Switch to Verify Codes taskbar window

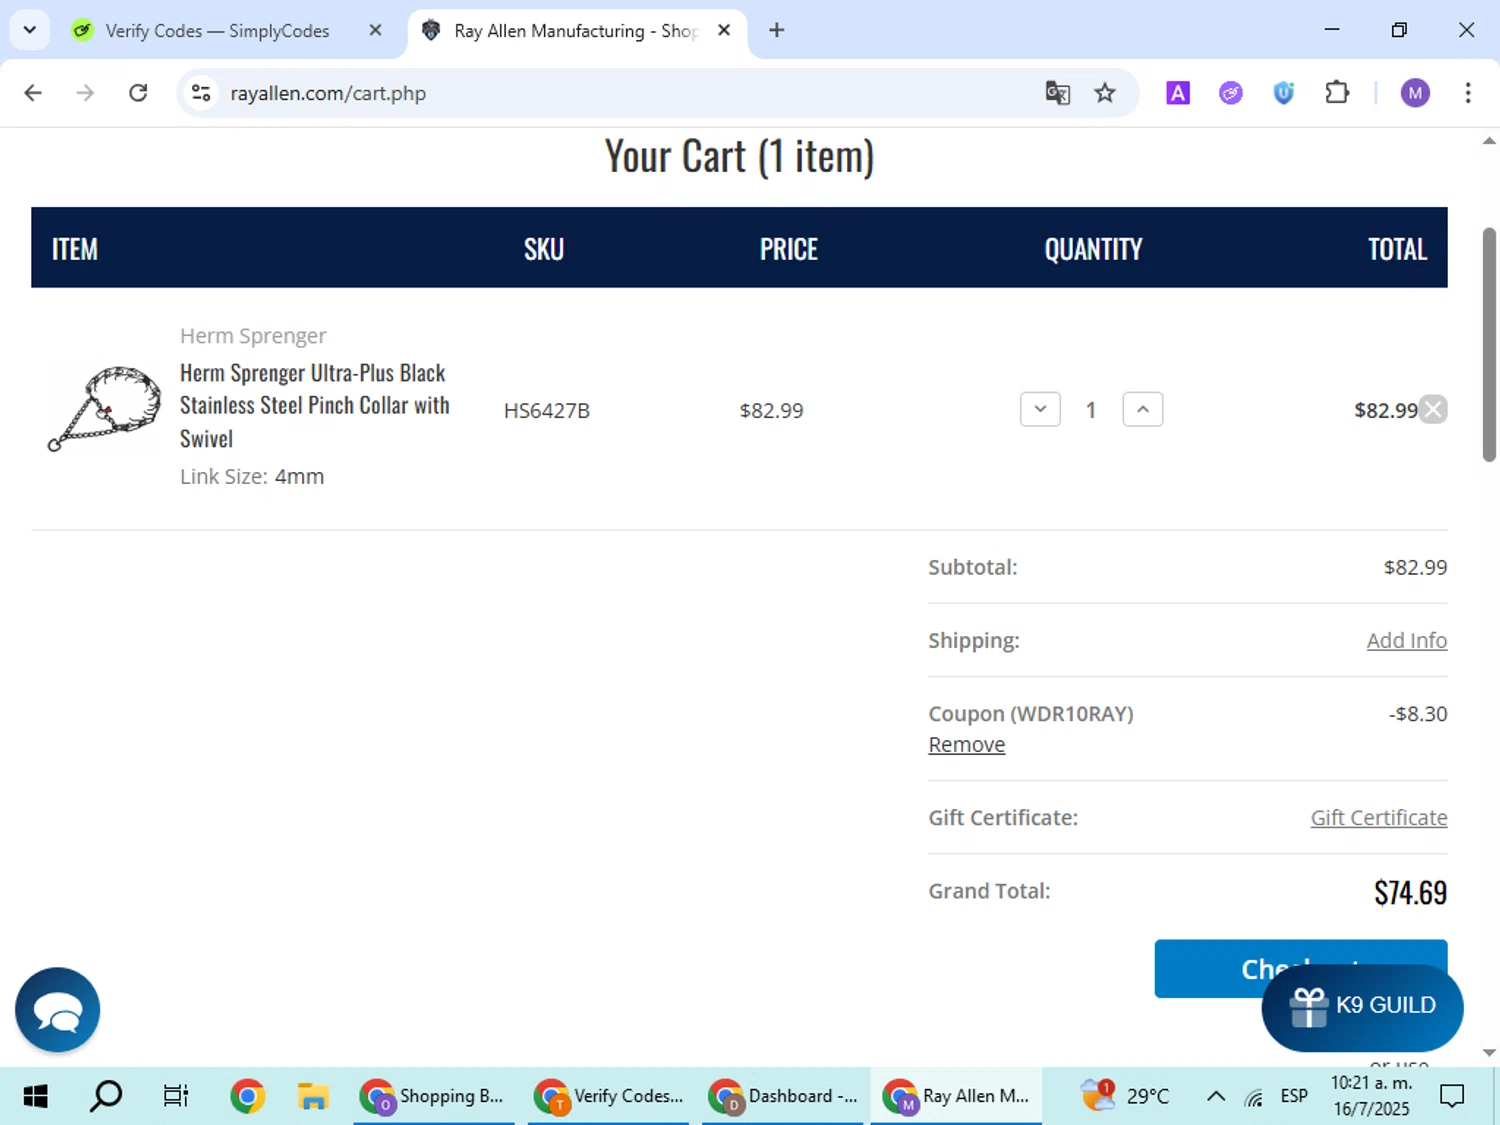click(608, 1096)
